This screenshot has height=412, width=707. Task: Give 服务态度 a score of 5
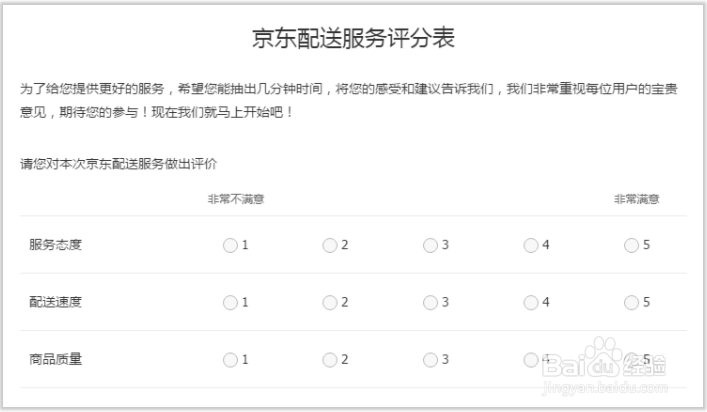click(x=631, y=245)
